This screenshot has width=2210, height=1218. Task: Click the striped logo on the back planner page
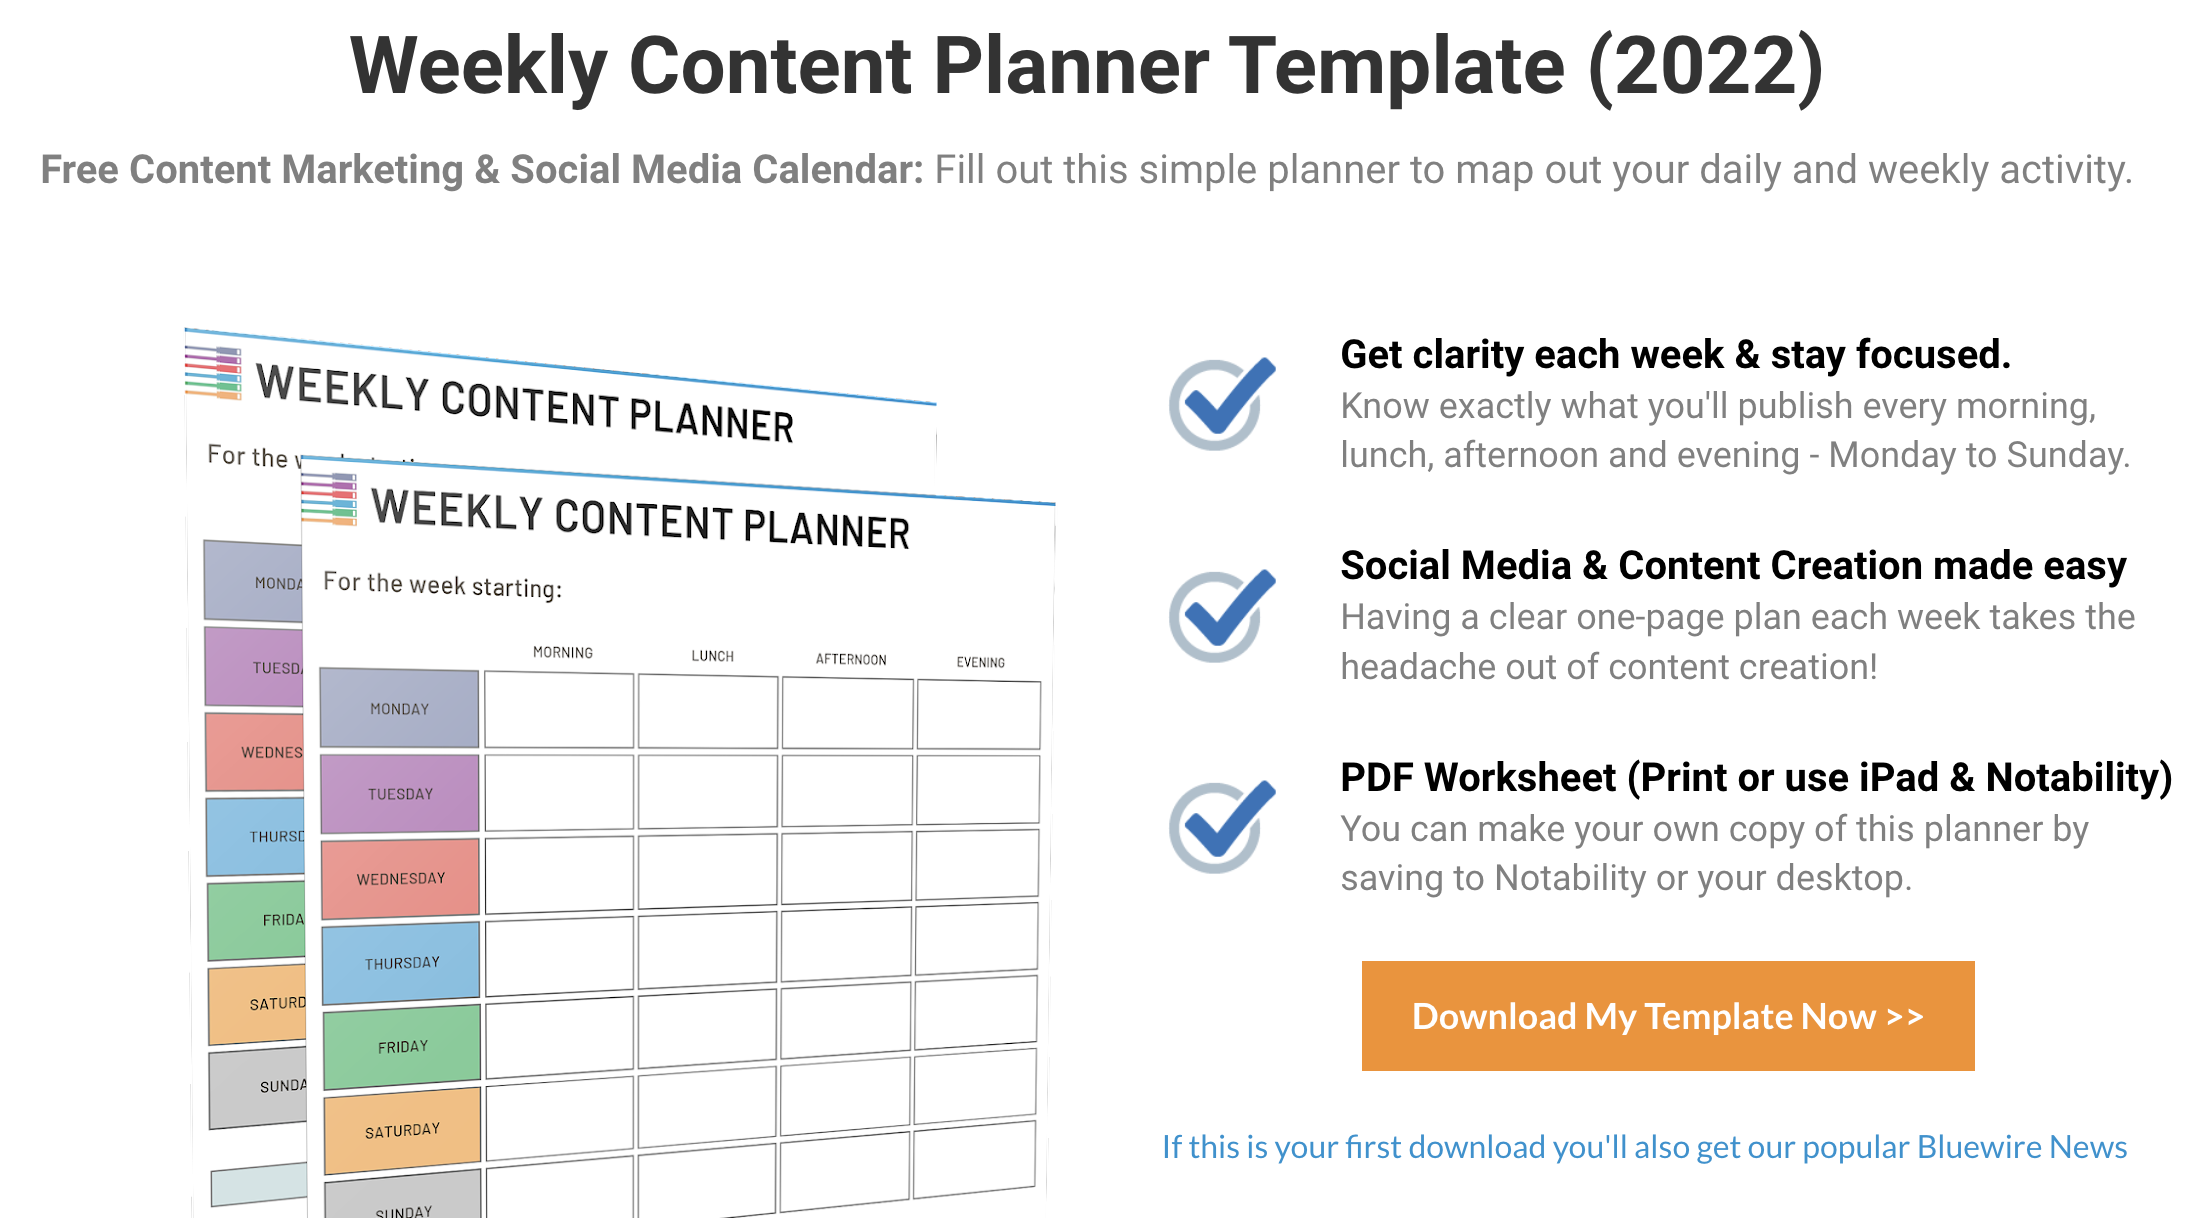213,372
